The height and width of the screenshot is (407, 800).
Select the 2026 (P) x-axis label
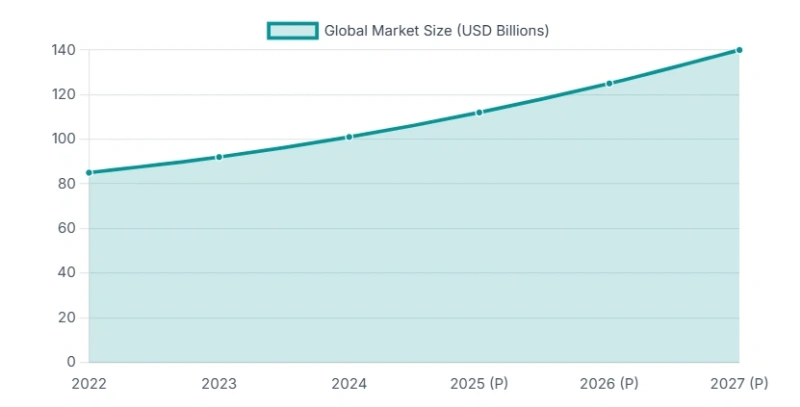pos(609,383)
